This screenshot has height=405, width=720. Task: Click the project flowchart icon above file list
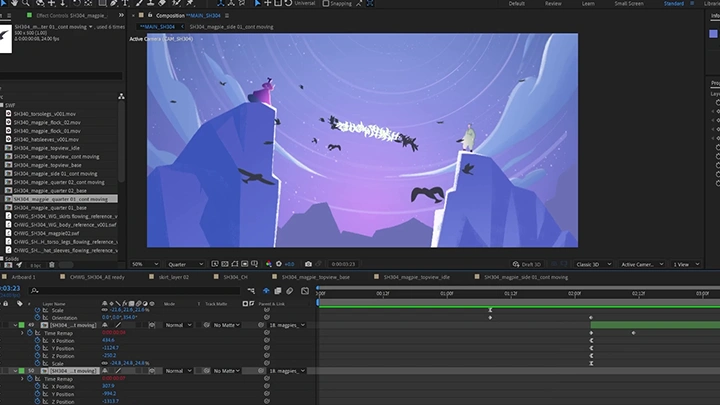[121, 96]
